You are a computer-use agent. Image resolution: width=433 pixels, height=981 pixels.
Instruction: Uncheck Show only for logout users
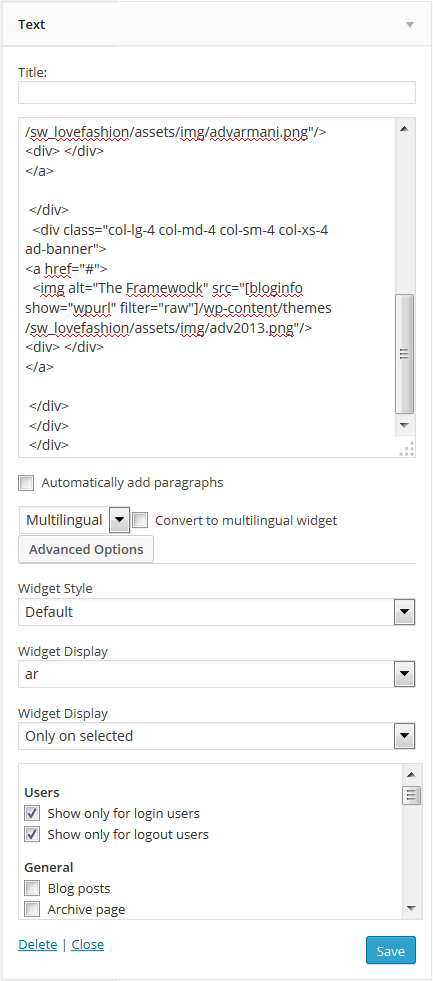(32, 834)
